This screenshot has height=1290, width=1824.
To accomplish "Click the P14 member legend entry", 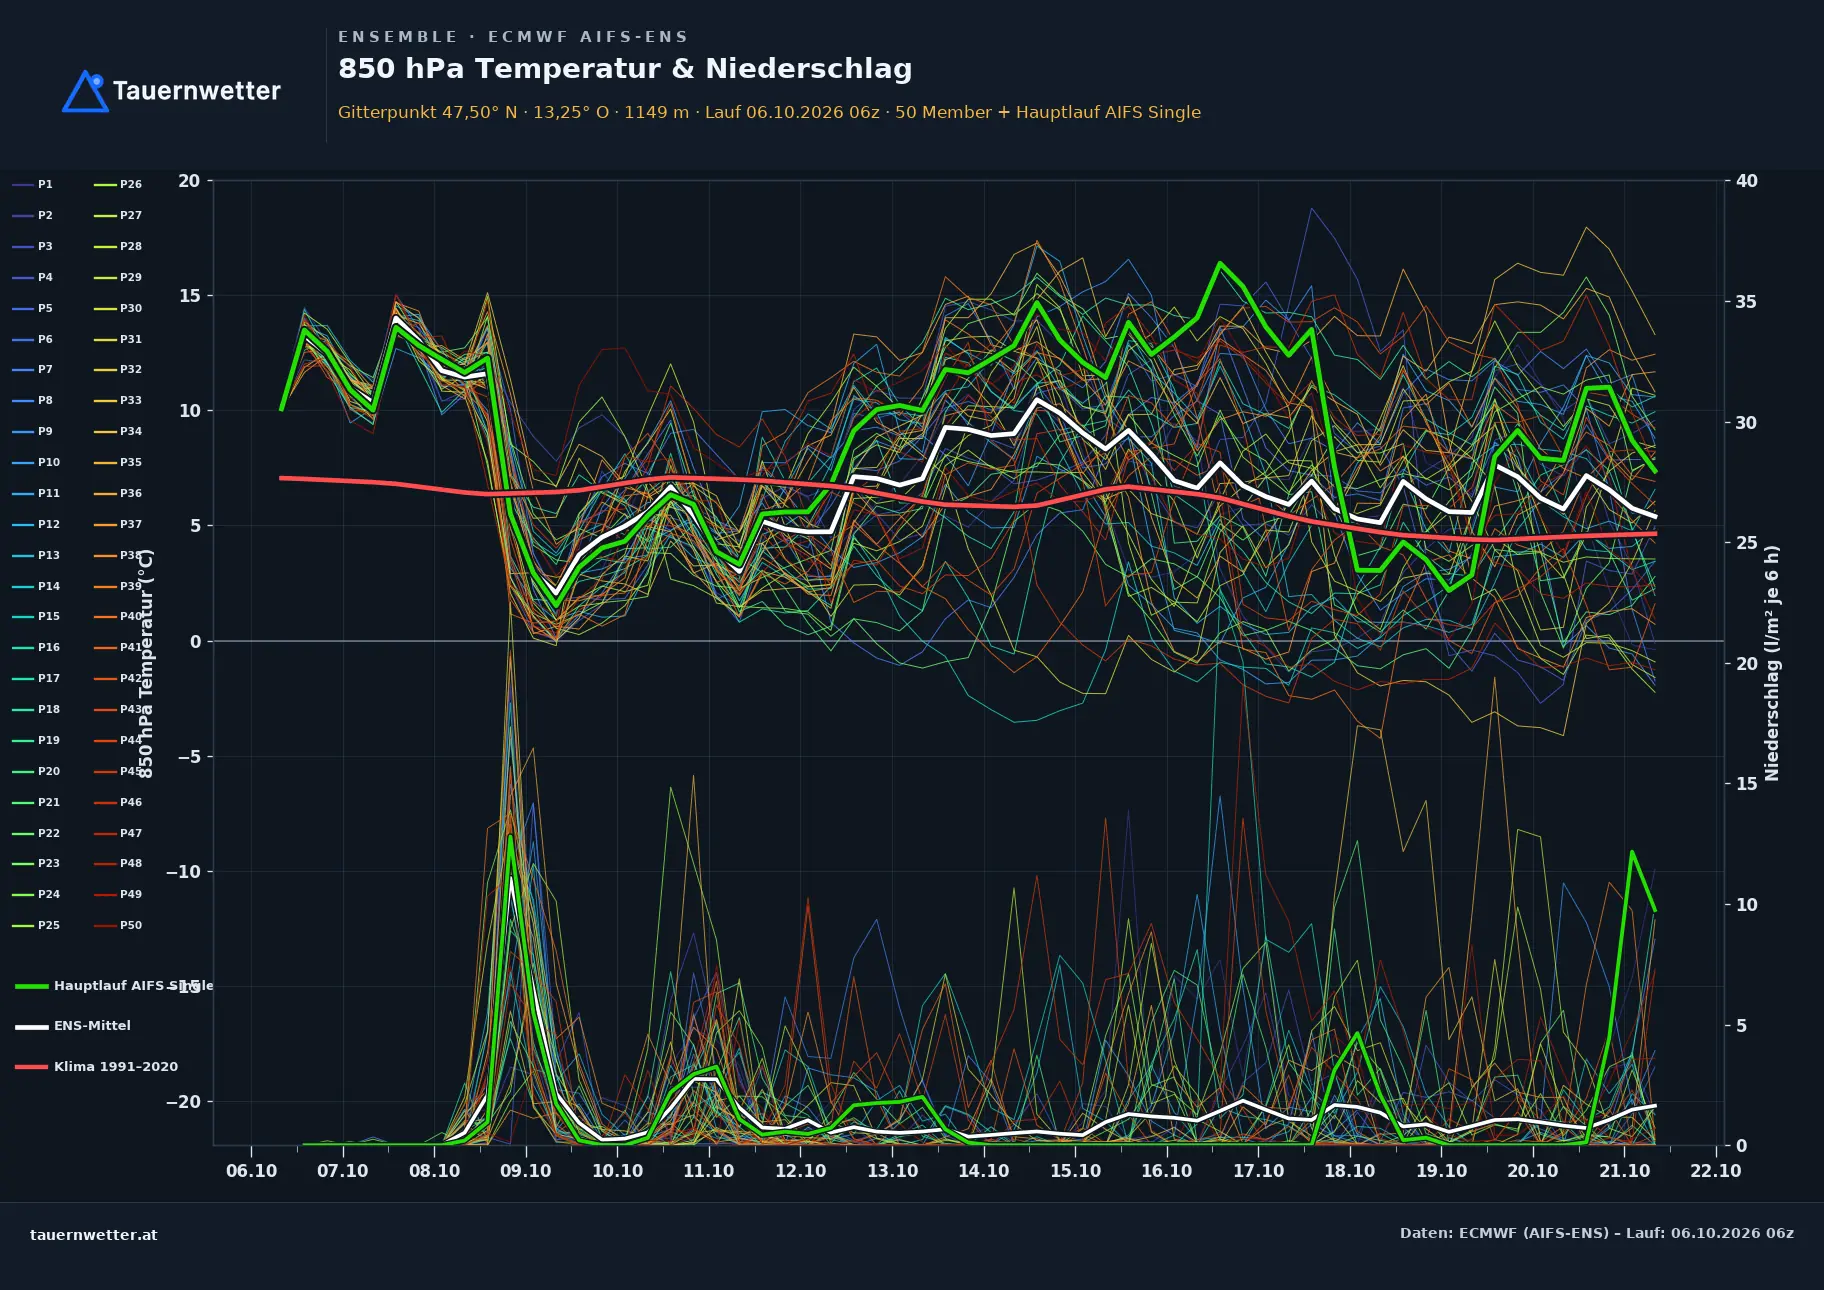I will tap(36, 586).
